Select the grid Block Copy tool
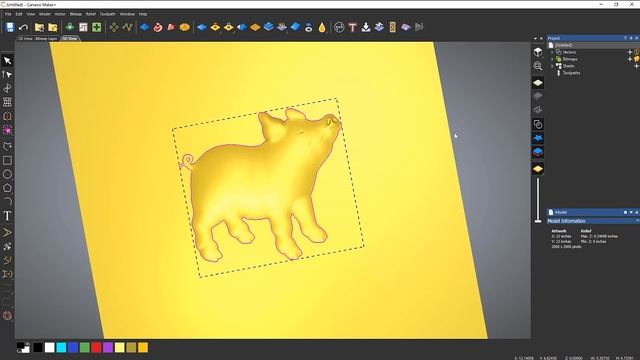 pyautogui.click(x=7, y=102)
